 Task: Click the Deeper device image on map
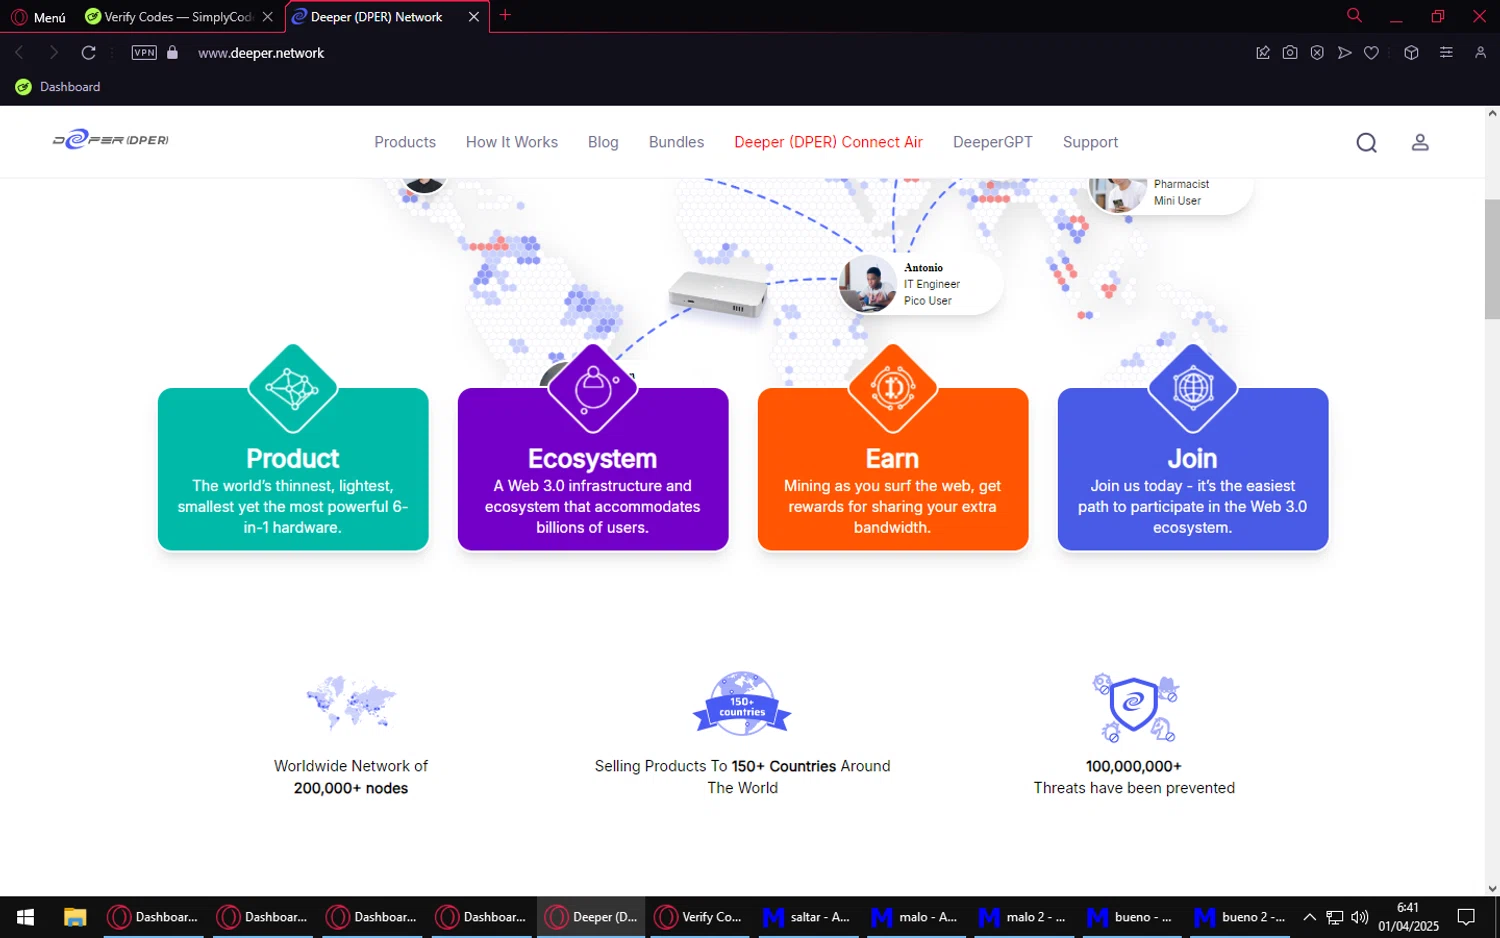click(718, 293)
